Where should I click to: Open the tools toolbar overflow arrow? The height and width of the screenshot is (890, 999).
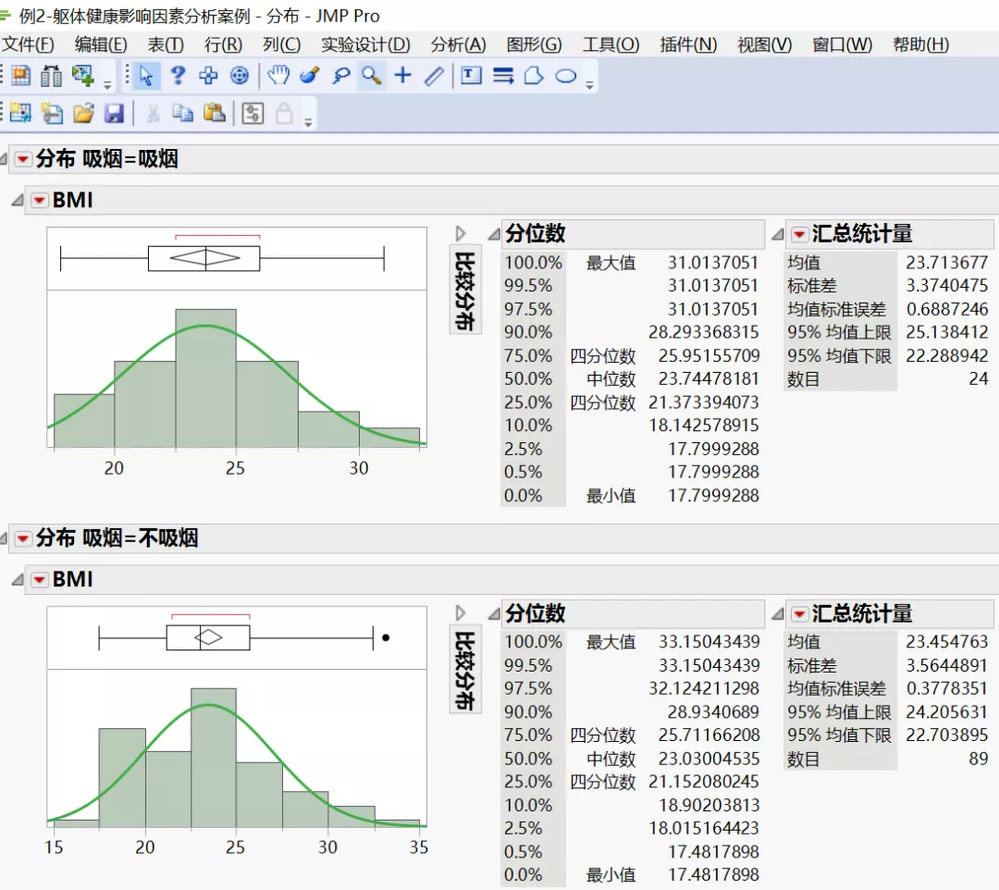pos(589,85)
